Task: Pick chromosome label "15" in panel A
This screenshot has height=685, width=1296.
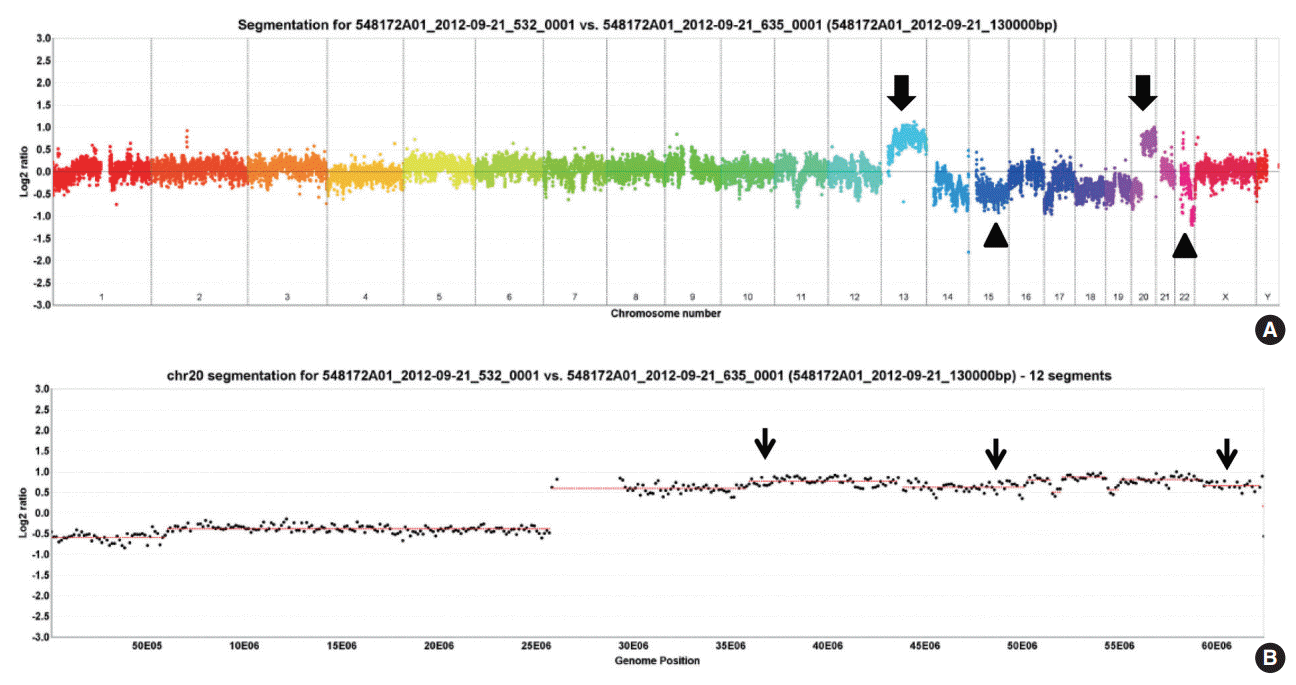Action: click(988, 298)
